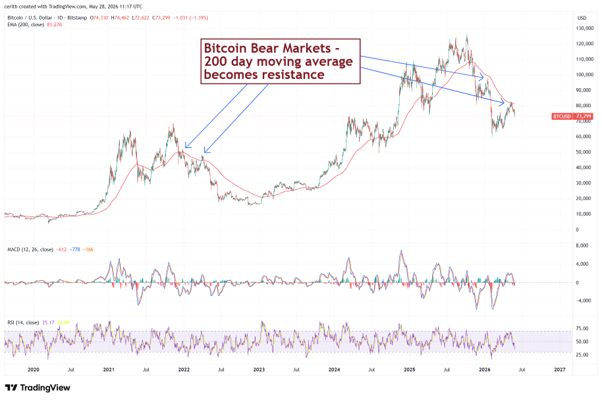
Task: Click the '2020' time axis label
Action: [x=33, y=370]
